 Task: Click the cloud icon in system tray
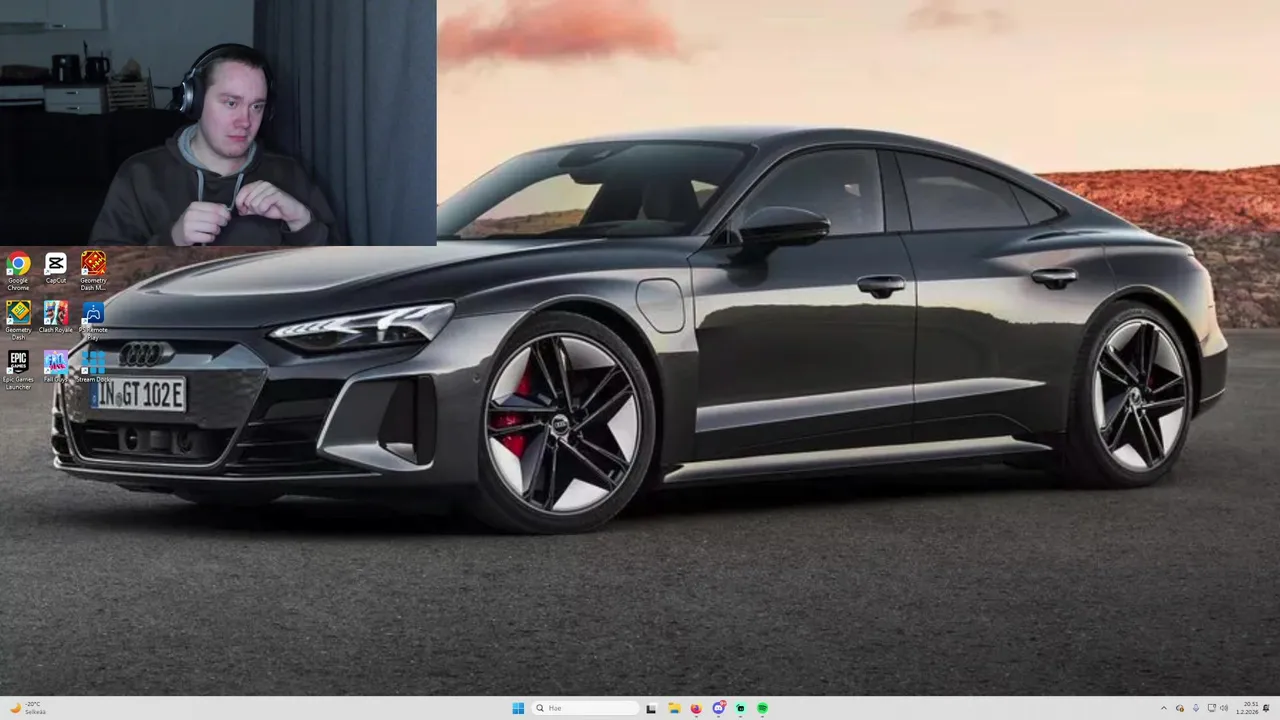1180,708
